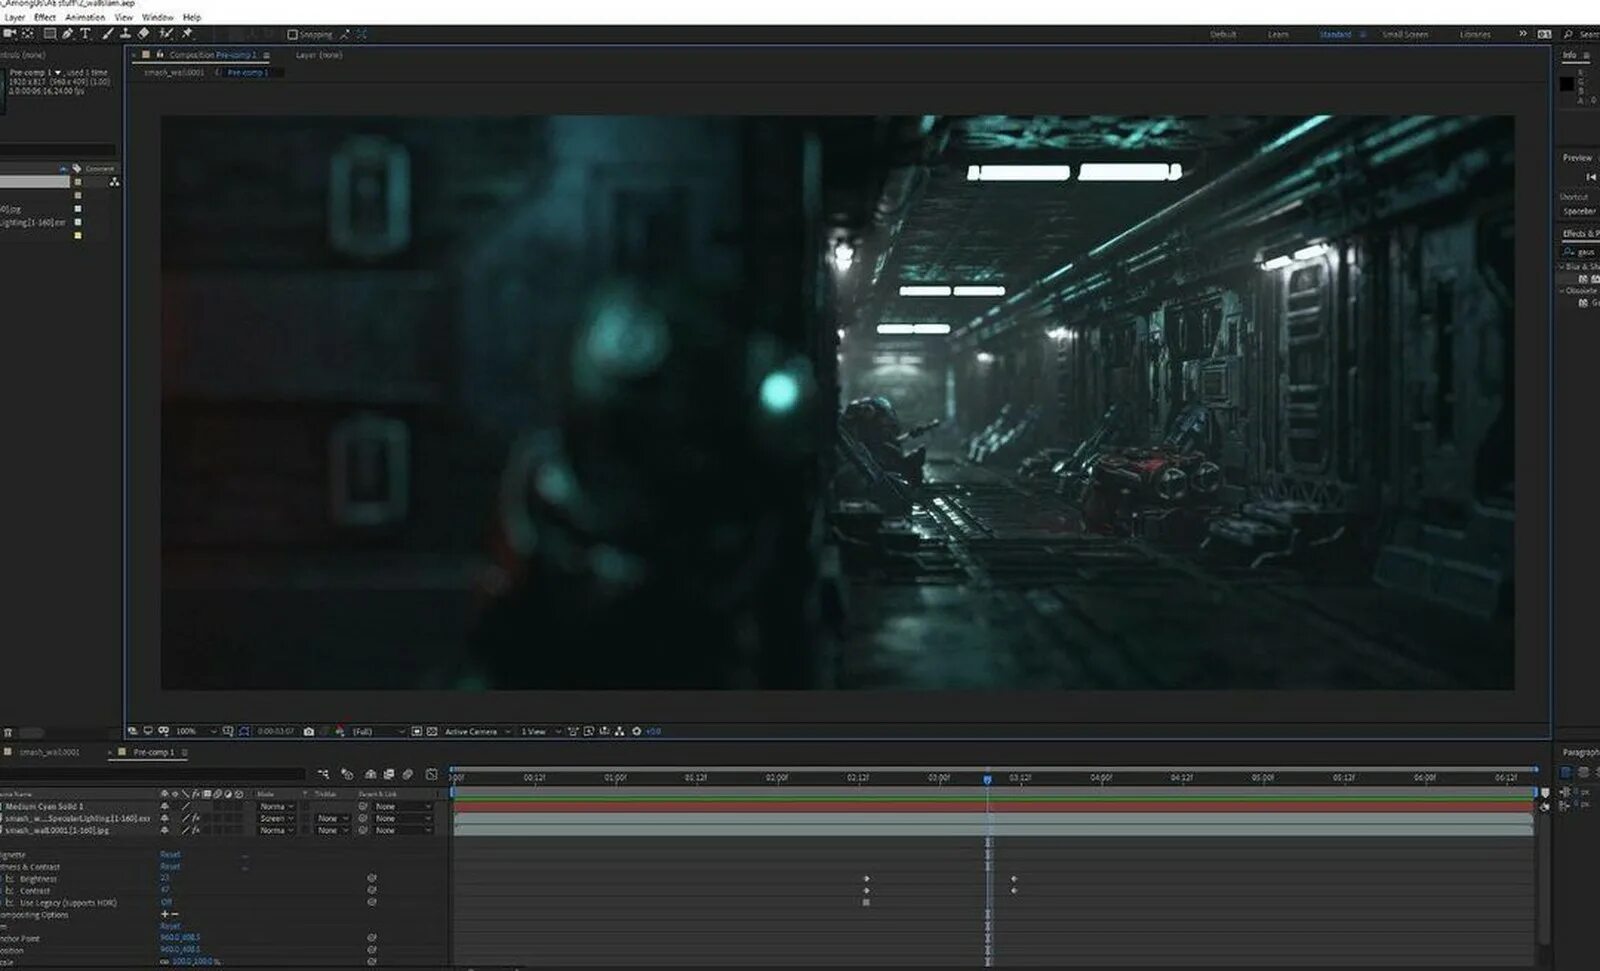The height and width of the screenshot is (971, 1600).
Task: Open the Window menu
Action: tap(157, 17)
